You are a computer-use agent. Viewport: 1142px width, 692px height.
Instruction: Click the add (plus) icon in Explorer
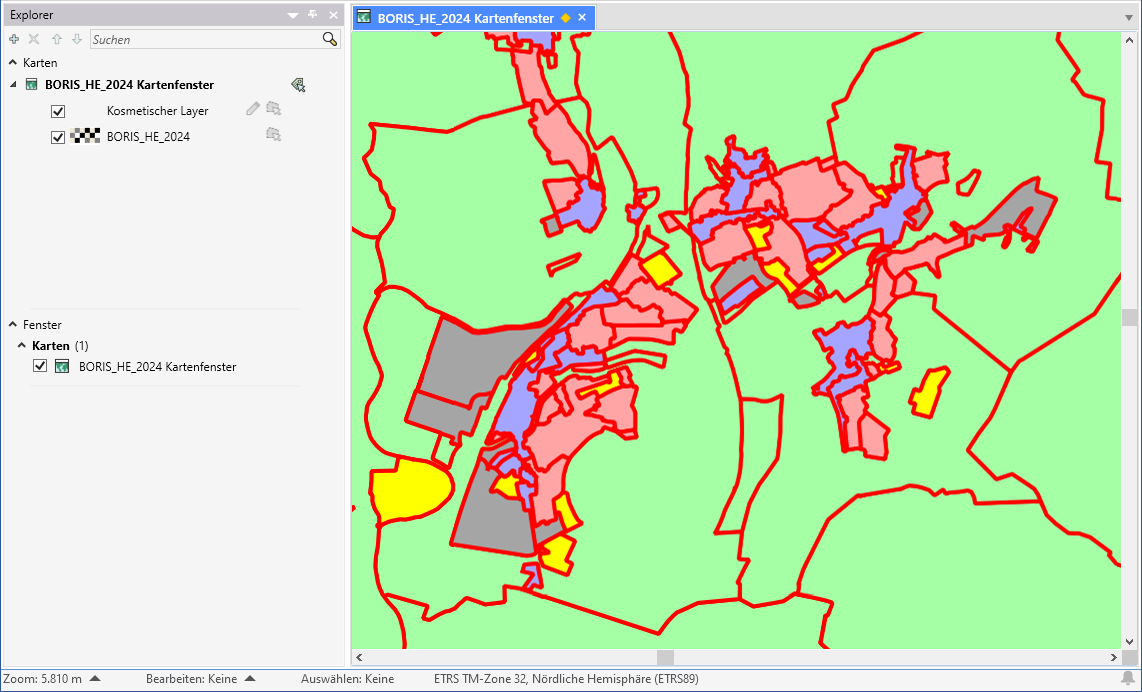pyautogui.click(x=14, y=39)
